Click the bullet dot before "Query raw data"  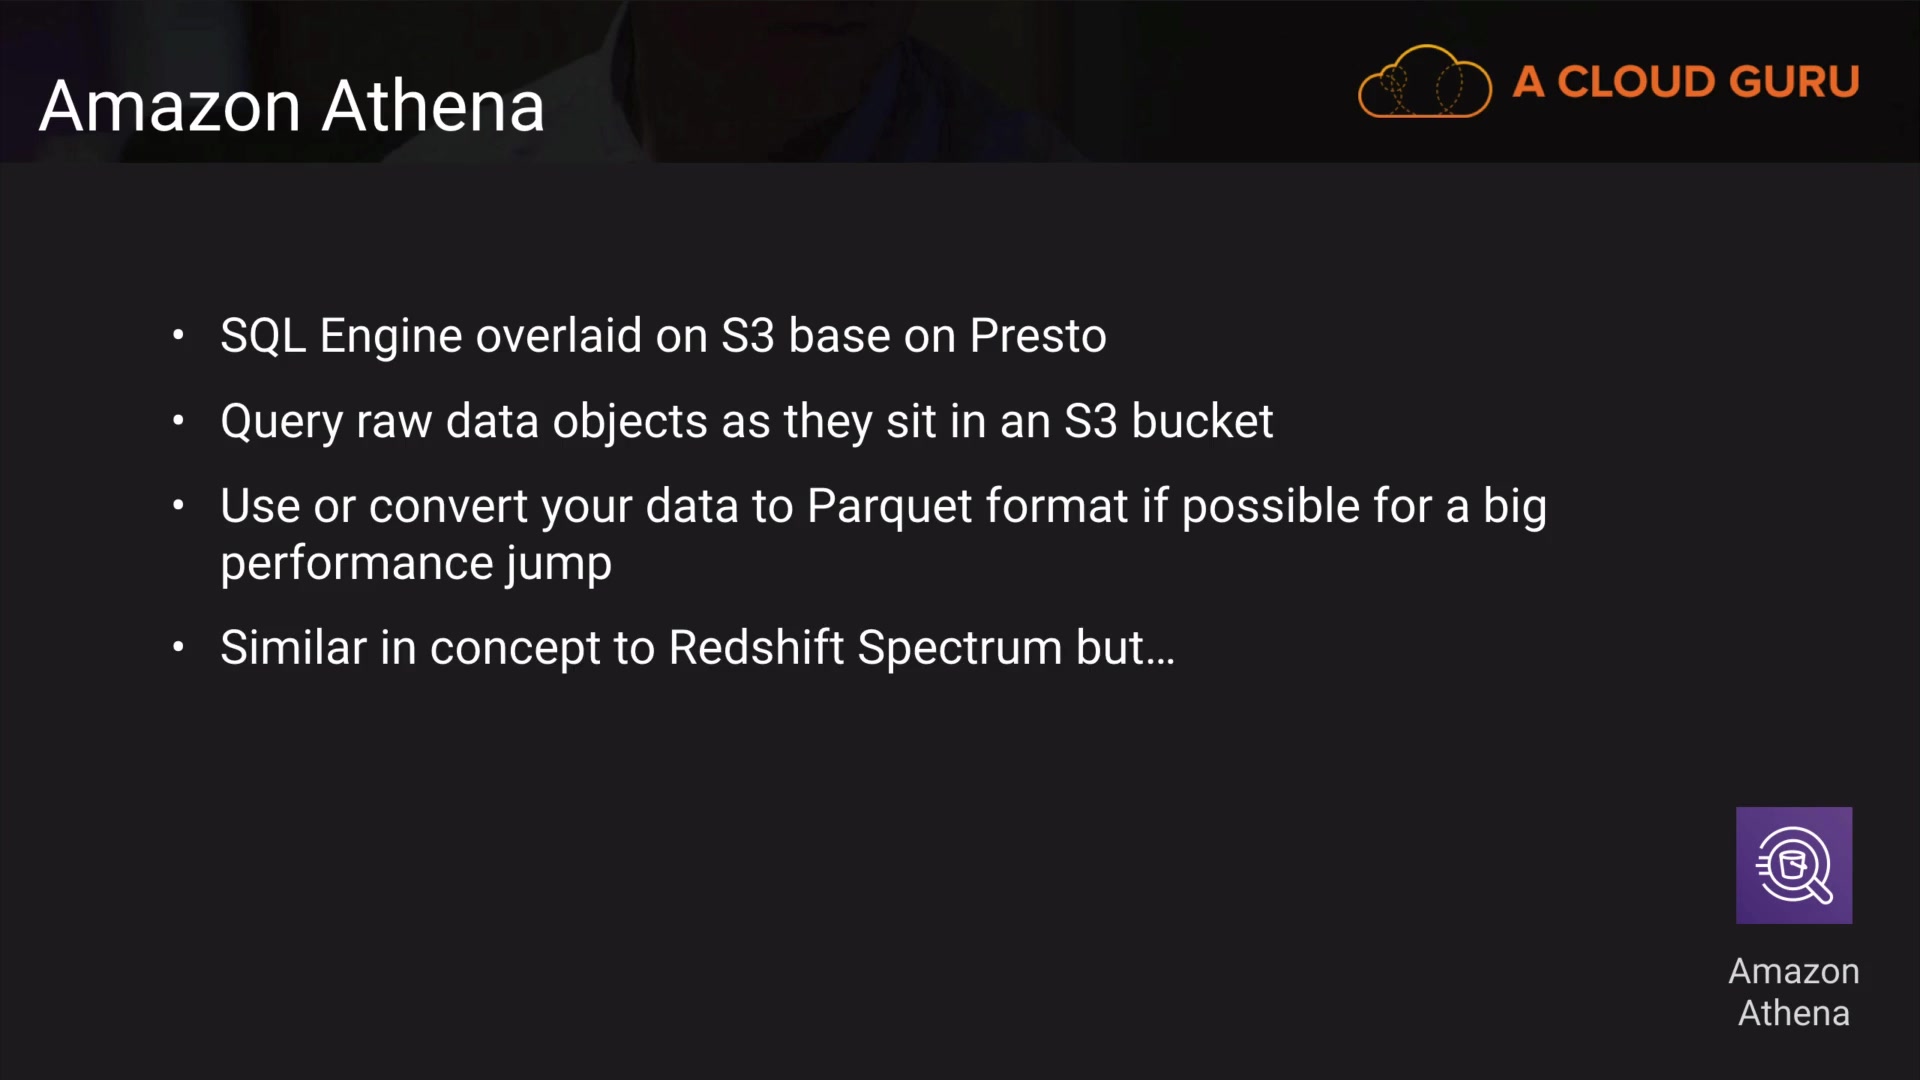coord(178,421)
